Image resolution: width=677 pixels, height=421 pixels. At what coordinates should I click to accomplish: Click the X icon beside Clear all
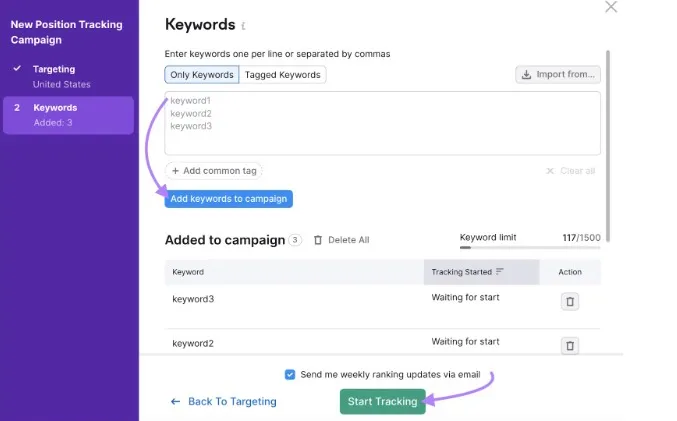550,171
